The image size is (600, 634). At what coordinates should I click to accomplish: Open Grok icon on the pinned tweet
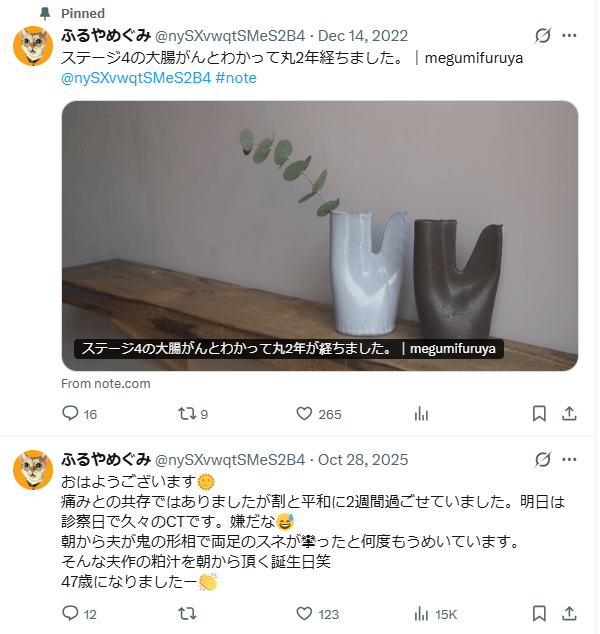[x=543, y=36]
